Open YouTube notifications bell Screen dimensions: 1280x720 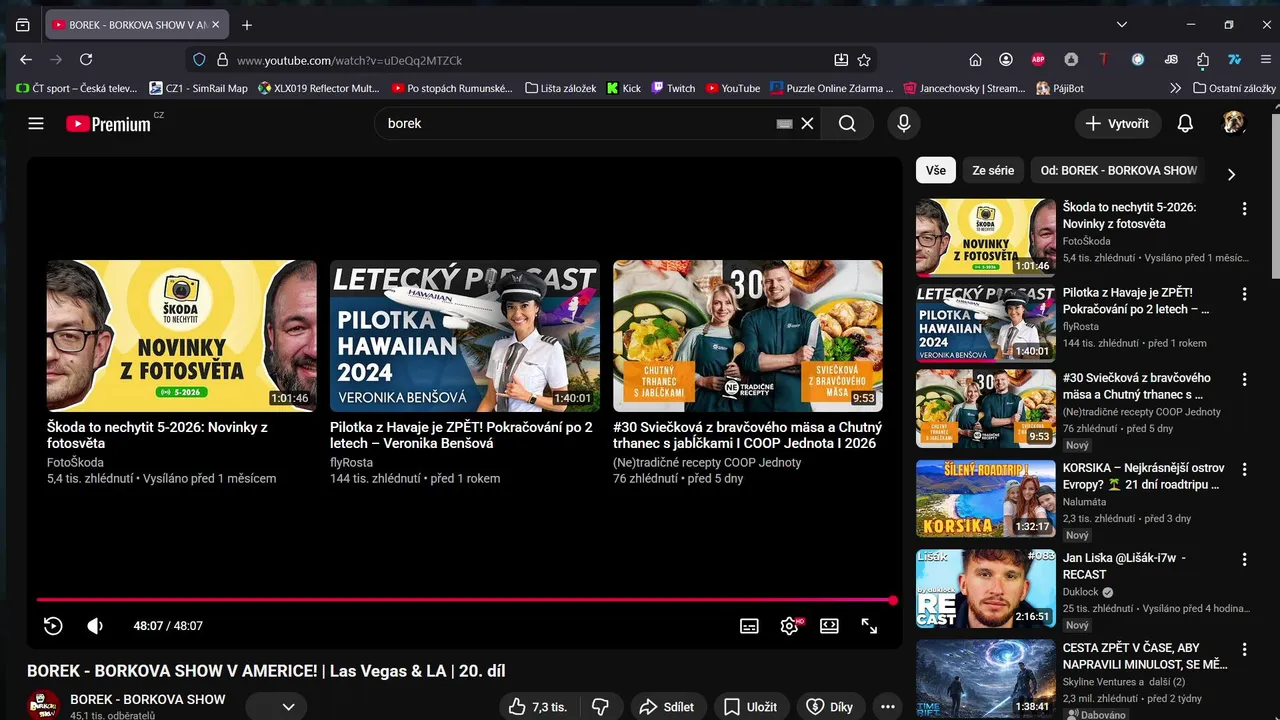1185,124
